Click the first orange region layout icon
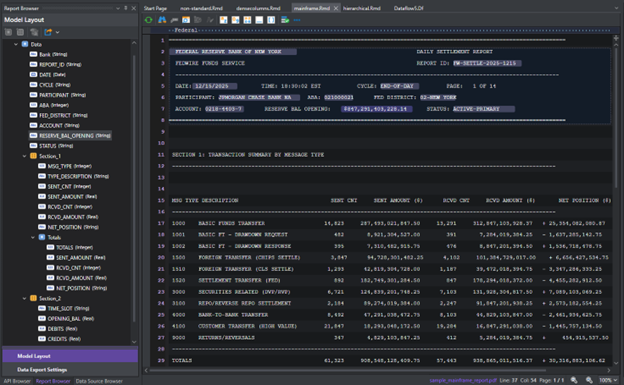The height and width of the screenshot is (385, 624). (223, 20)
